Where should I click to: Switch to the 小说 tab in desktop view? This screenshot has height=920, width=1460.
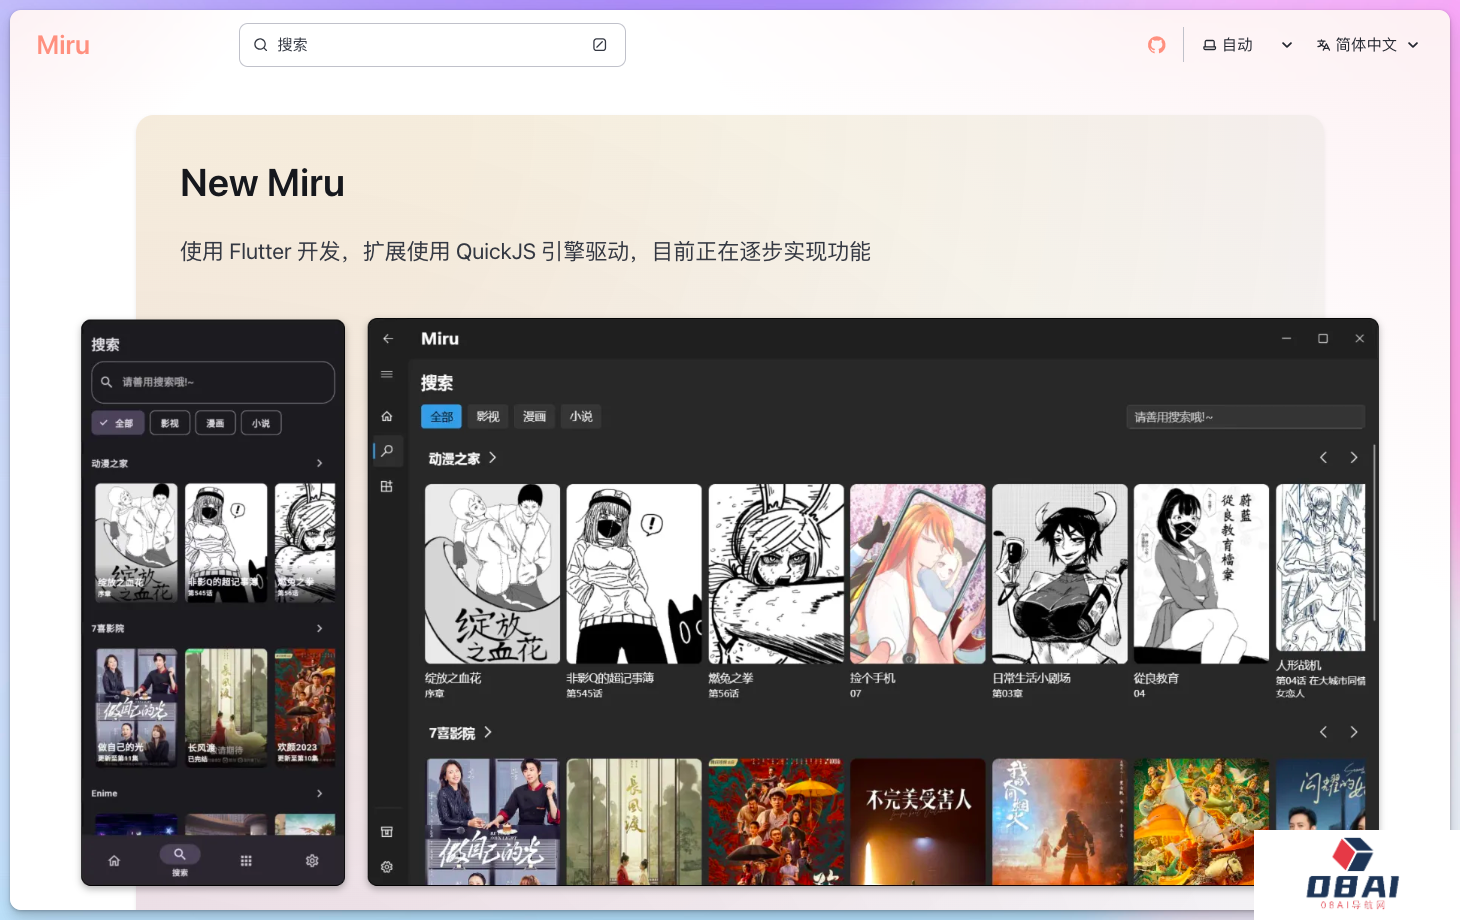(581, 417)
